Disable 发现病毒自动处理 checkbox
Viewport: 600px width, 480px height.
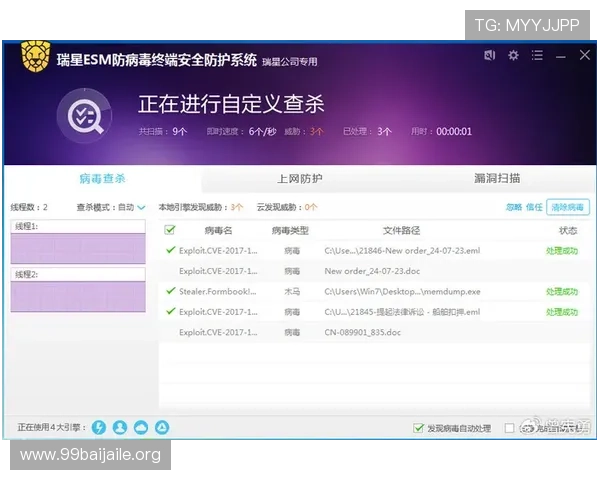coord(418,428)
